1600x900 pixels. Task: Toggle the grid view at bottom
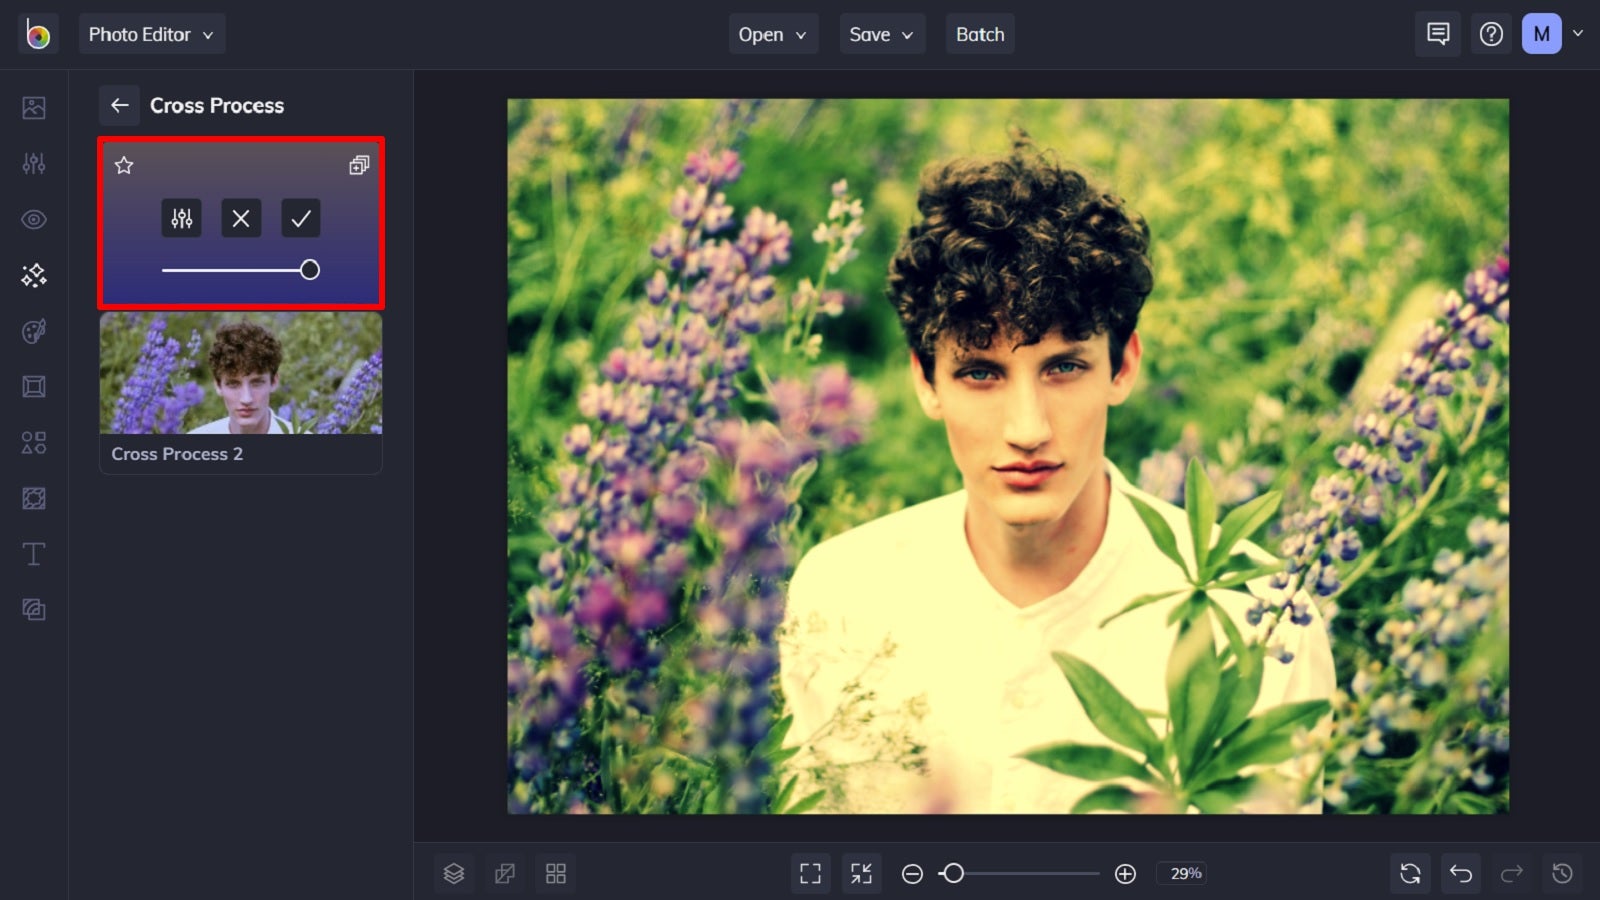(x=556, y=873)
